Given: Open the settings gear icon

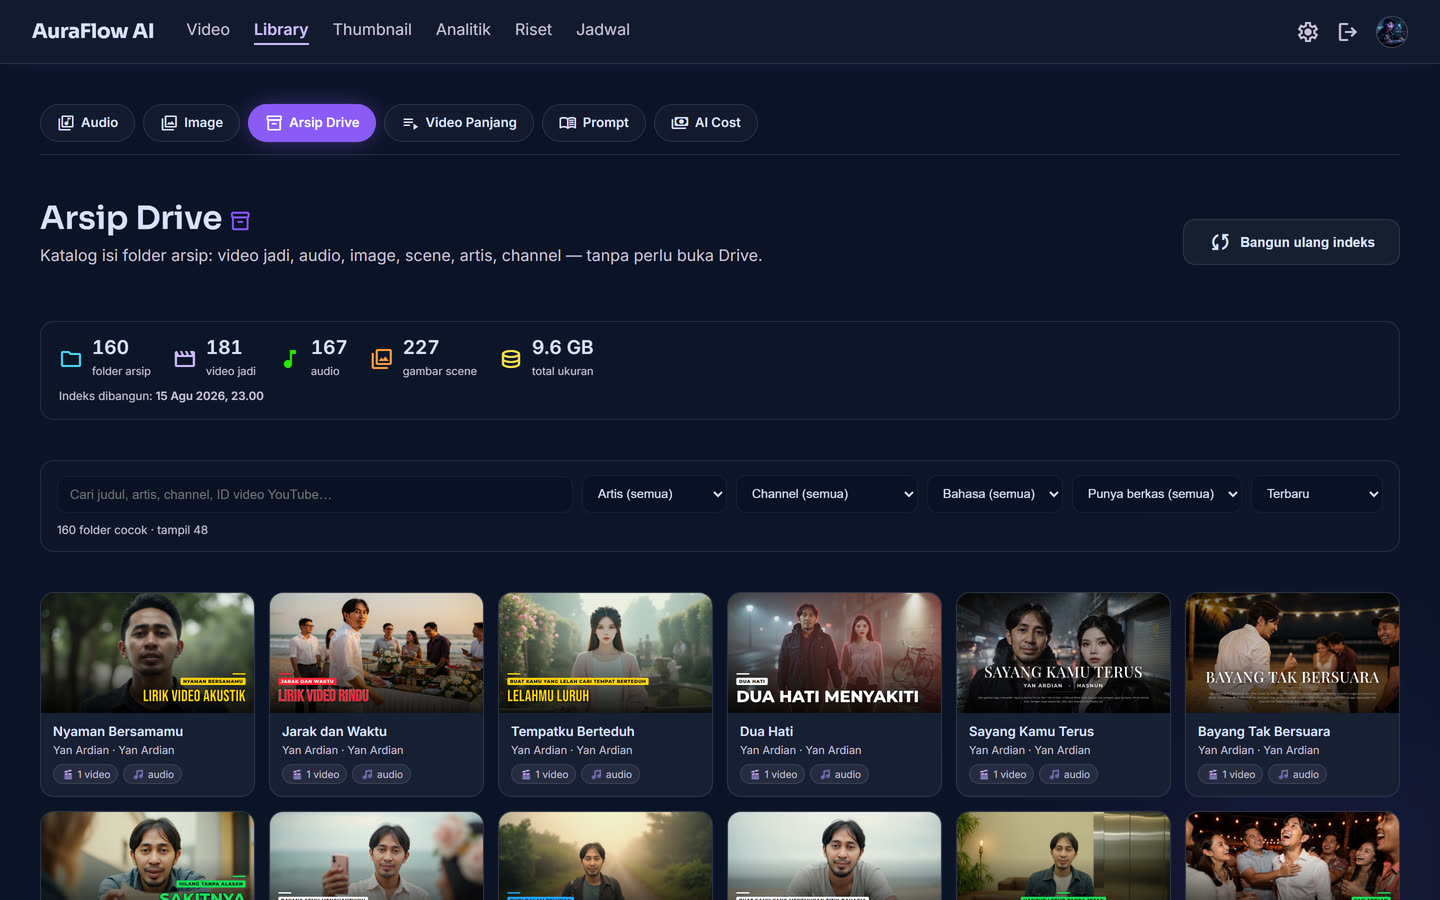Looking at the screenshot, I should coord(1308,32).
